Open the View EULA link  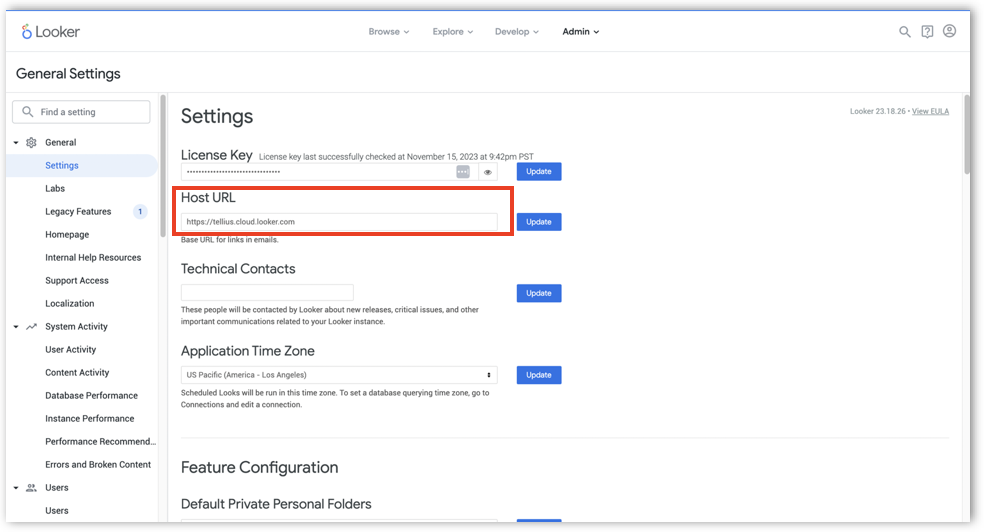point(930,111)
